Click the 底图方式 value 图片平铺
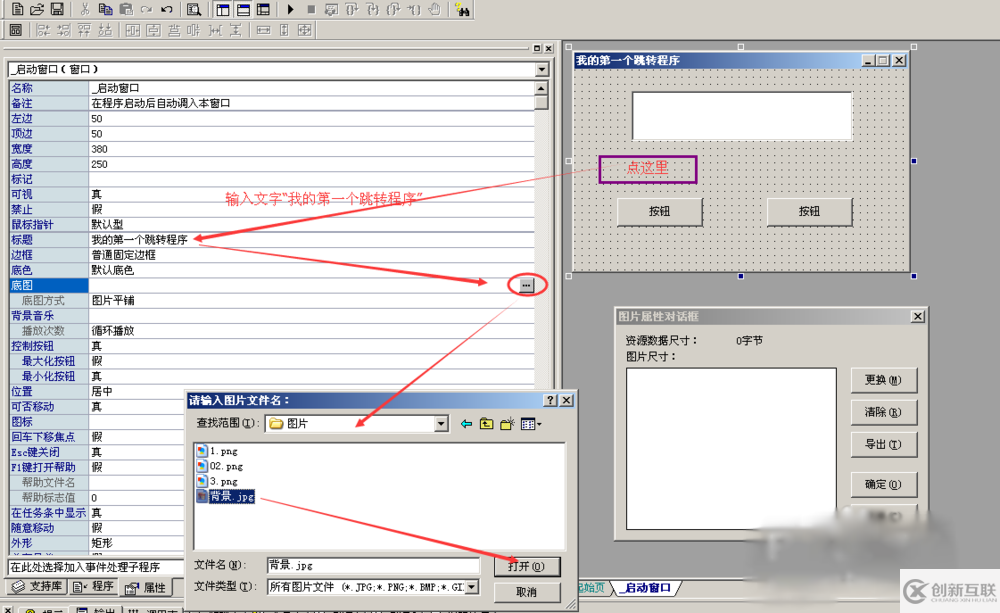Image resolution: width=1000 pixels, height=613 pixels. (x=113, y=300)
